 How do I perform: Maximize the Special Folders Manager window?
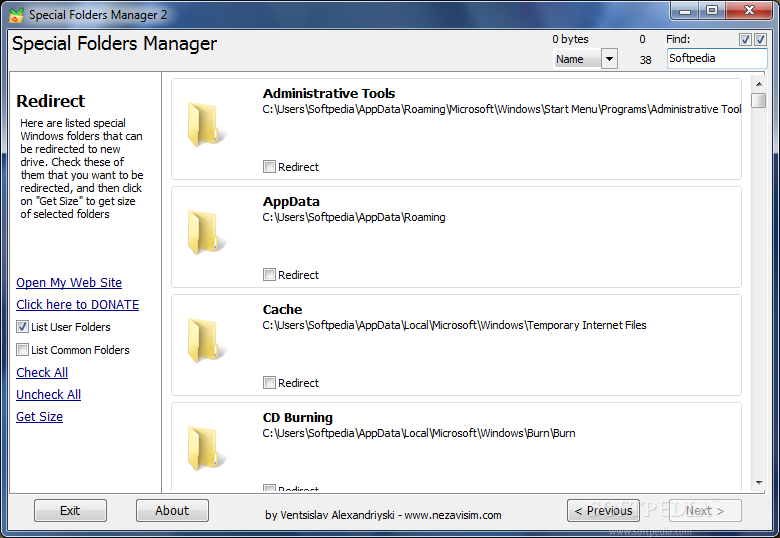click(x=712, y=10)
